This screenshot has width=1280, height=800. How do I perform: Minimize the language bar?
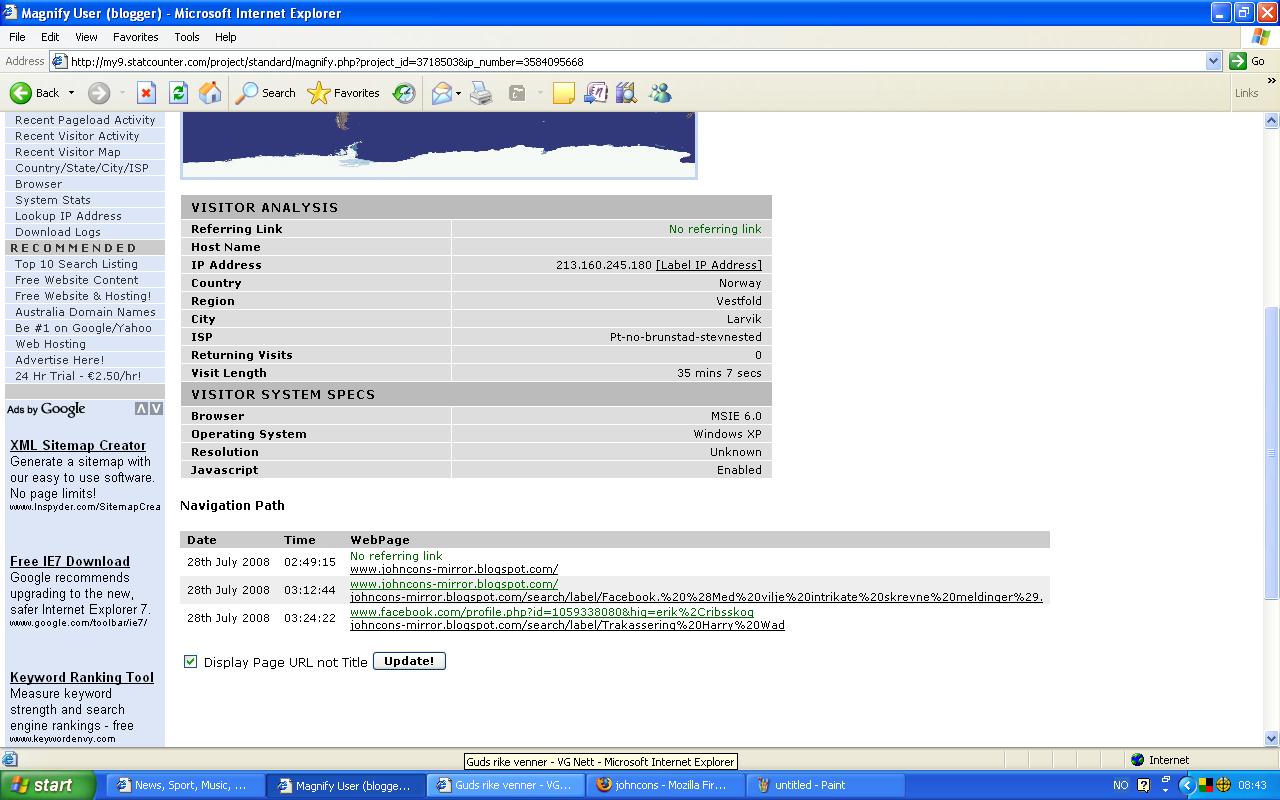tap(1166, 780)
